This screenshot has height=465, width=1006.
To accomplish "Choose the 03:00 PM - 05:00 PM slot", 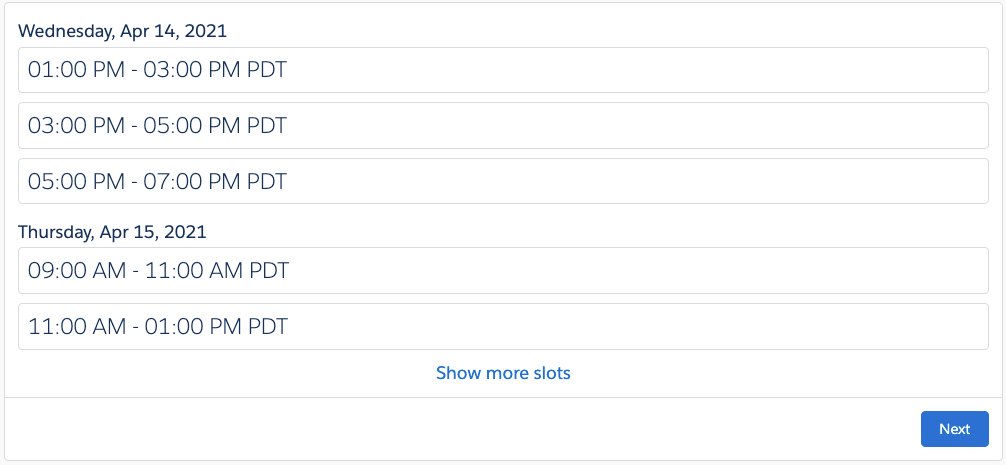I will click(503, 126).
